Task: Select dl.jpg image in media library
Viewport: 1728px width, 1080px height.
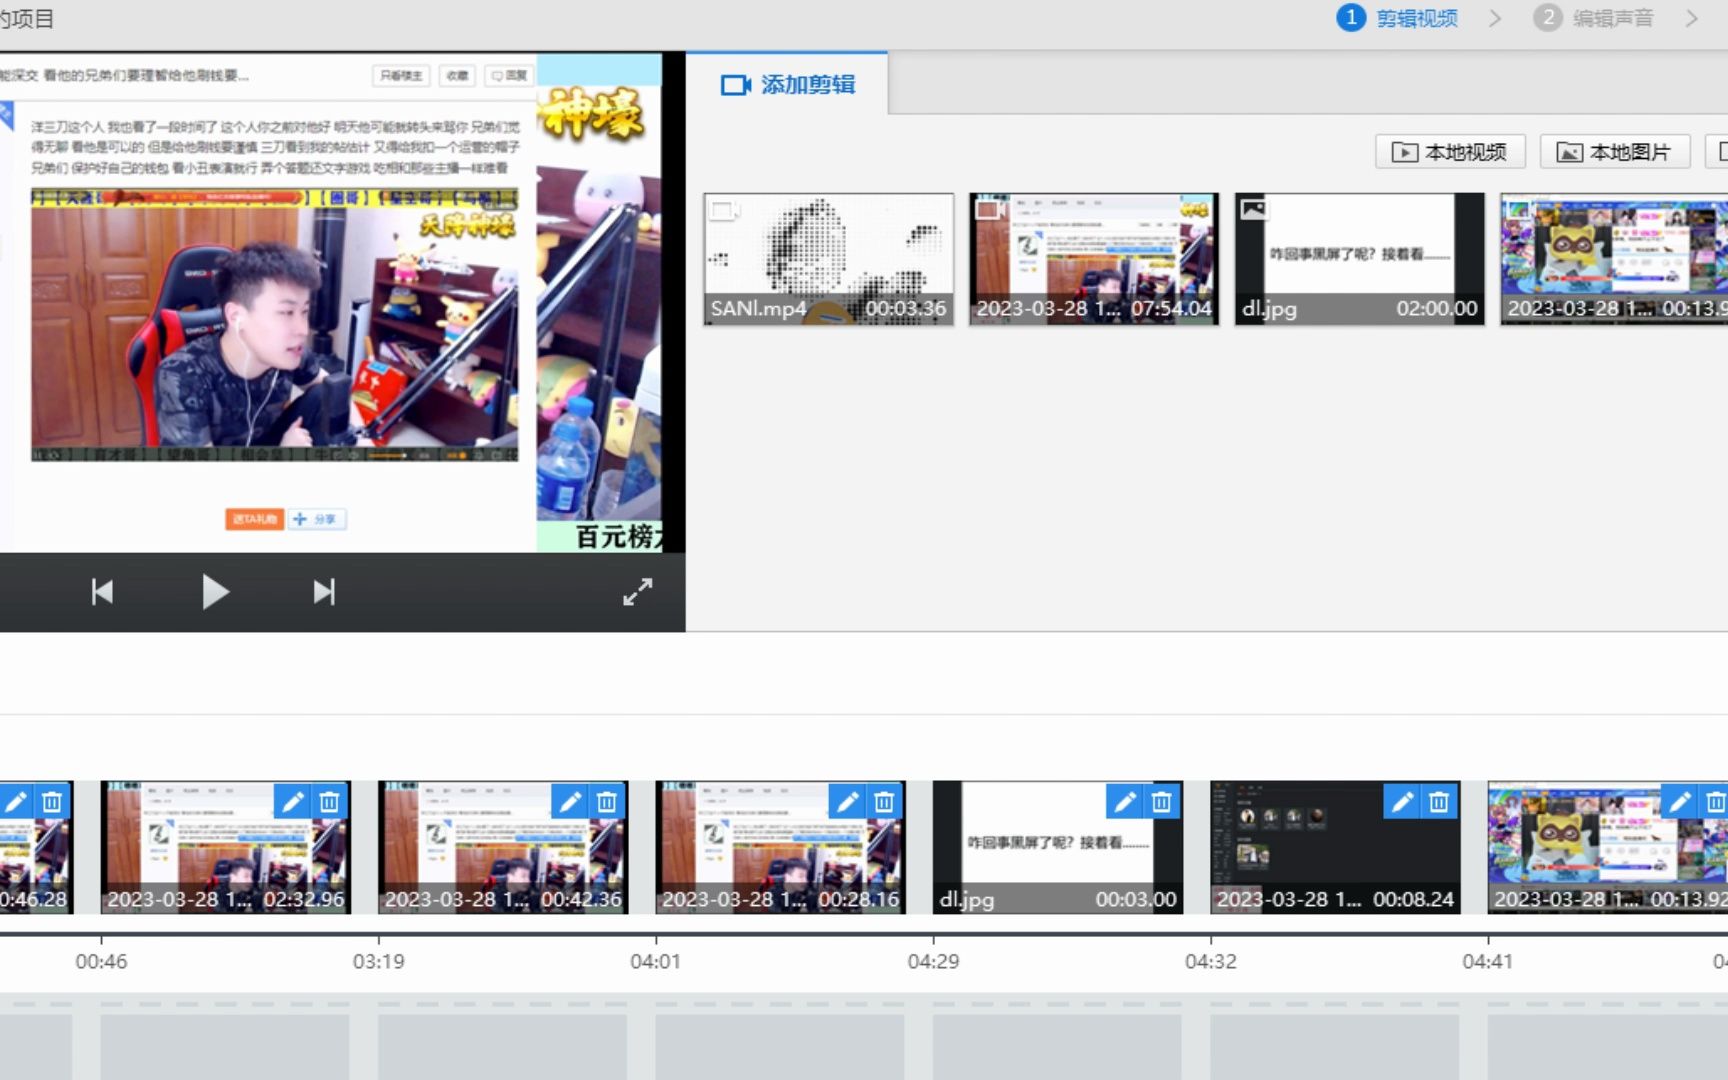Action: (x=1360, y=259)
